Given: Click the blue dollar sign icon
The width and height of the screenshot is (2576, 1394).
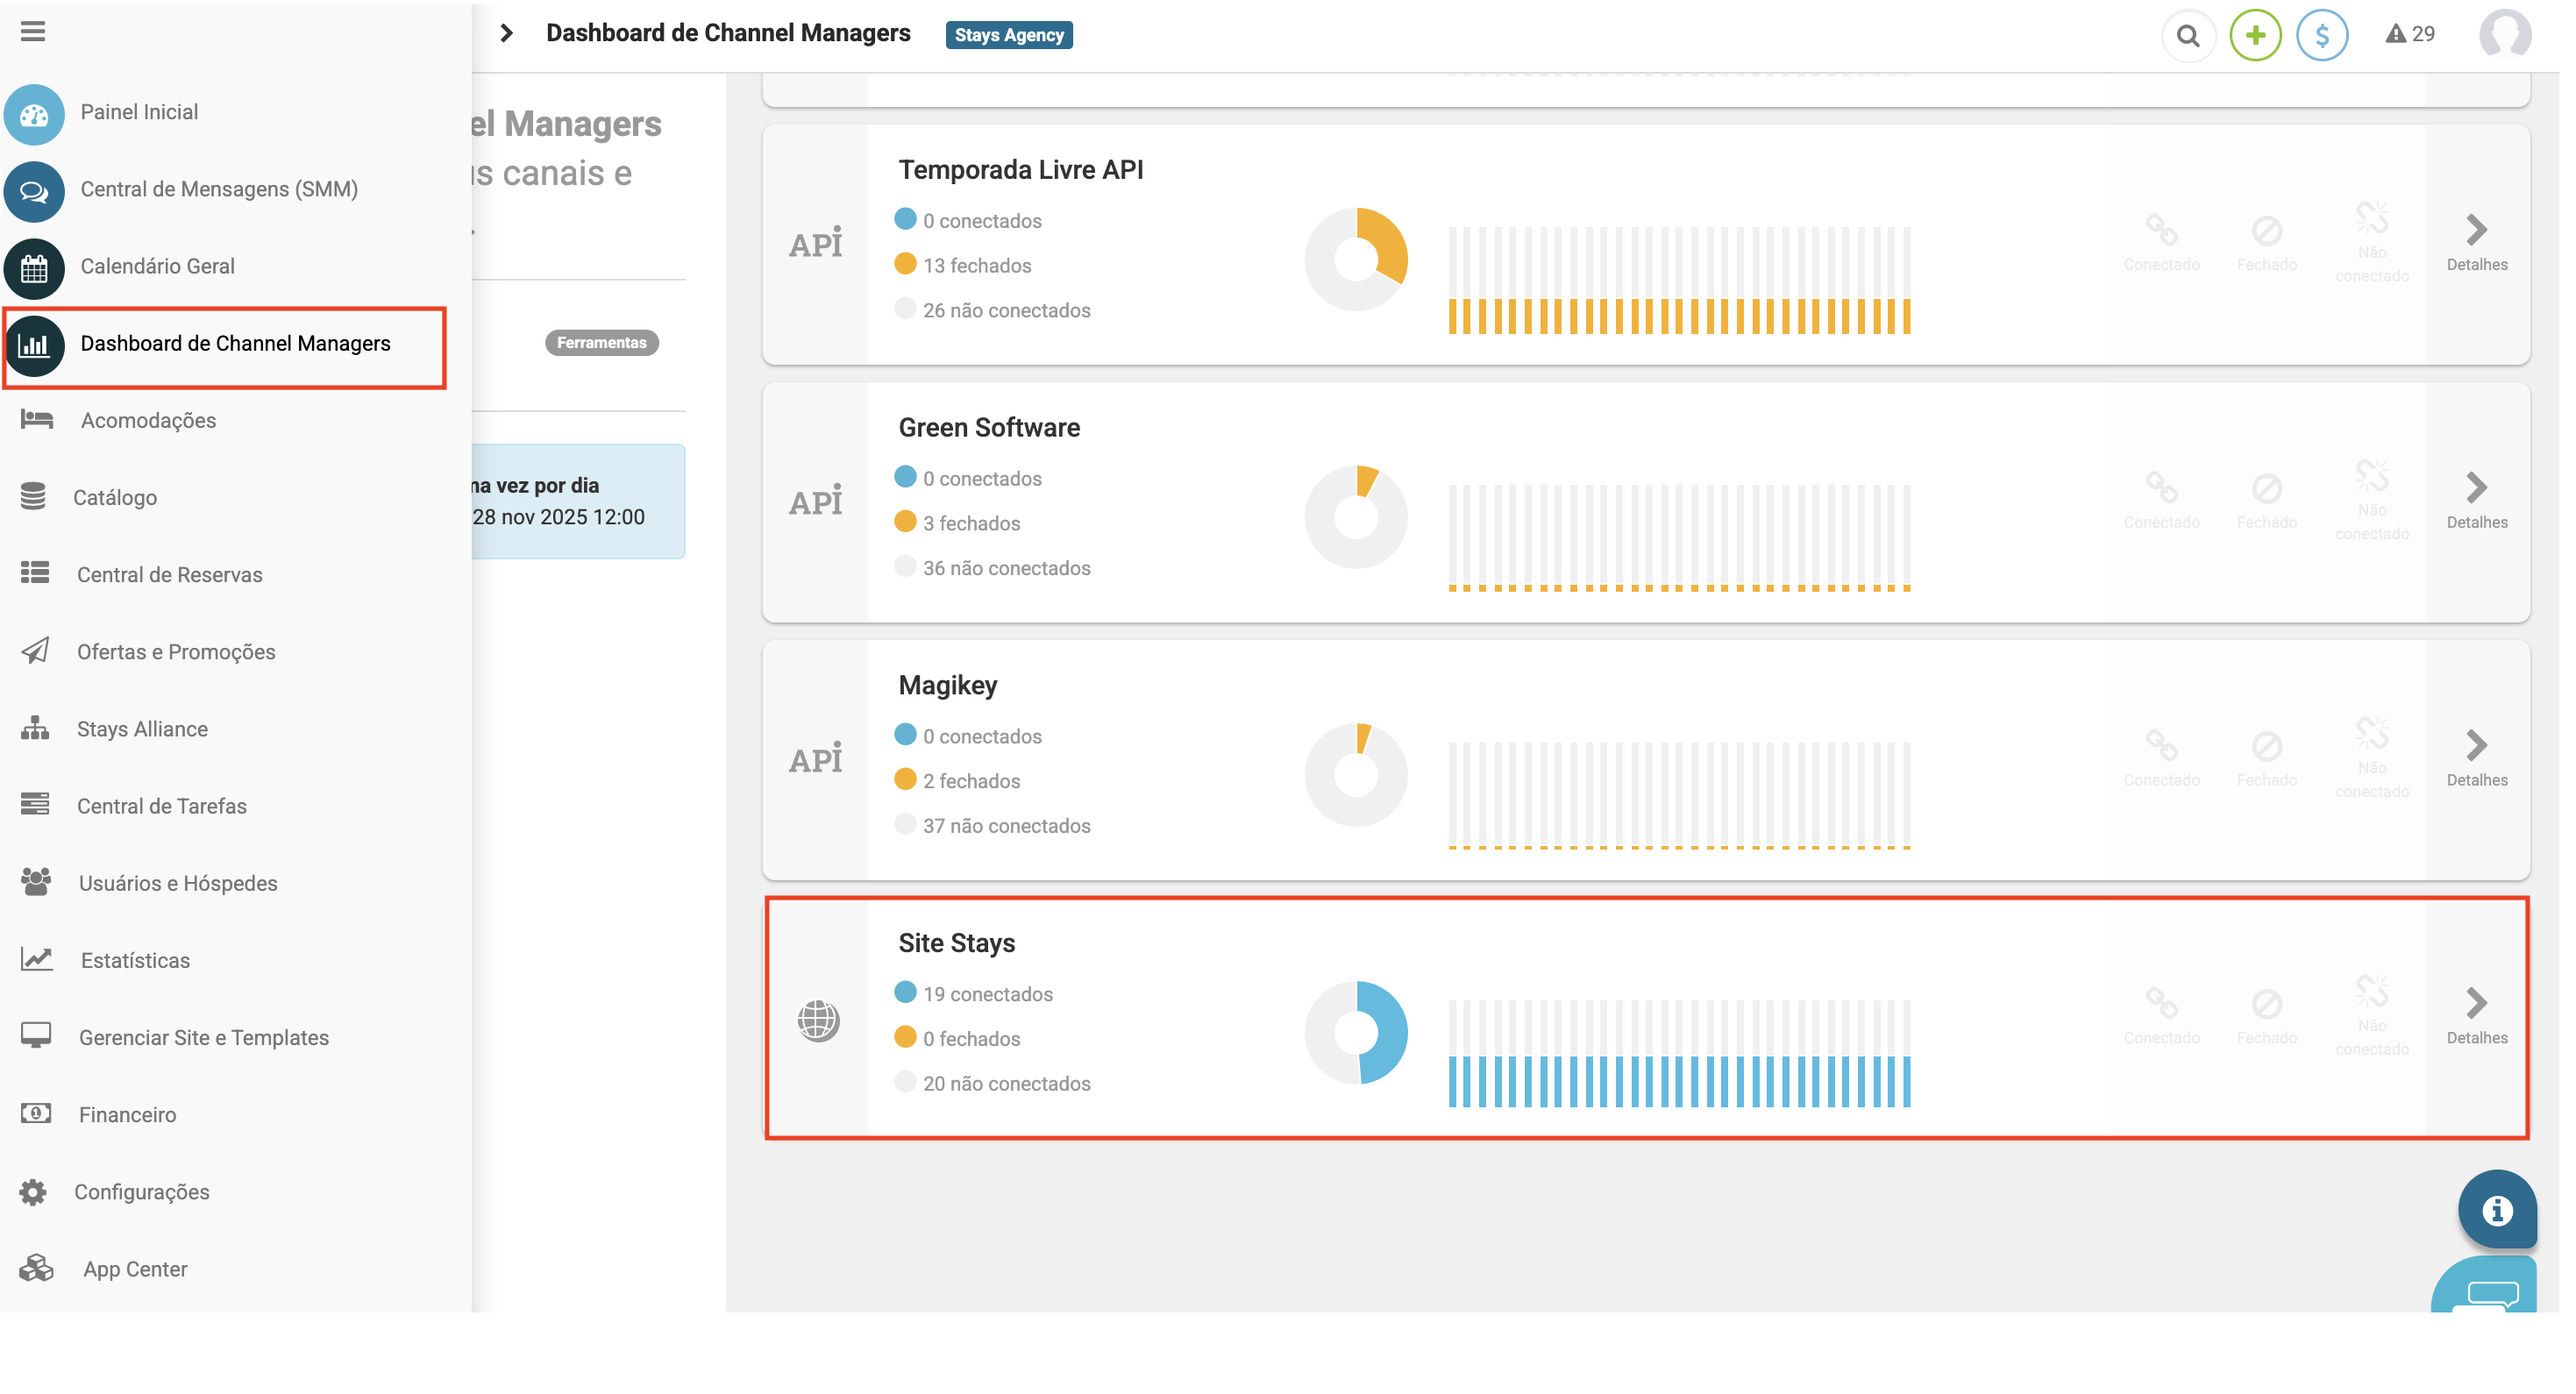Looking at the screenshot, I should tap(2321, 36).
